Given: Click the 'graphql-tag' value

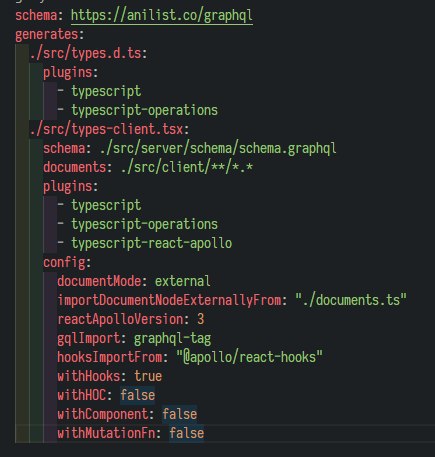Looking at the screenshot, I should [173, 338].
